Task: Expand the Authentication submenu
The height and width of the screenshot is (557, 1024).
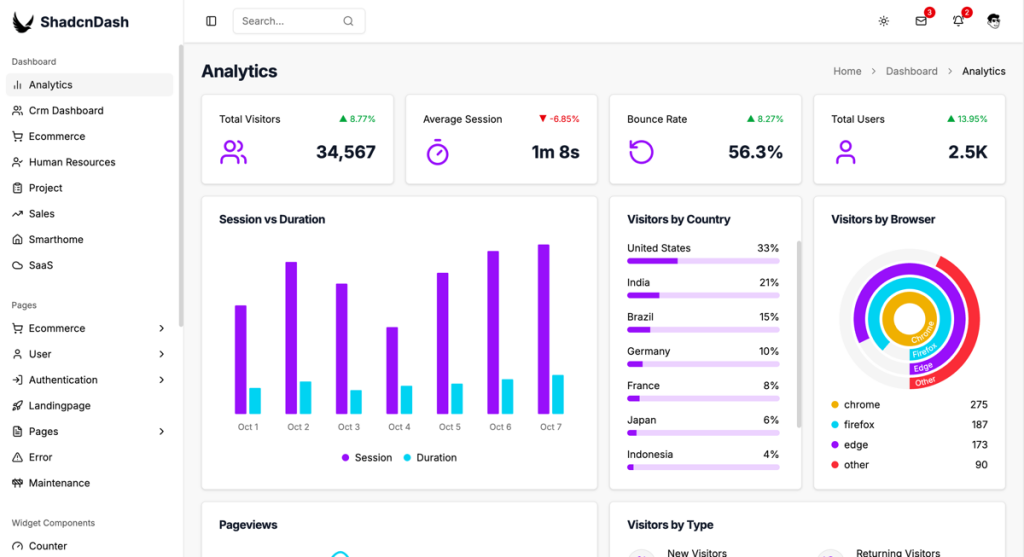Action: coord(162,380)
